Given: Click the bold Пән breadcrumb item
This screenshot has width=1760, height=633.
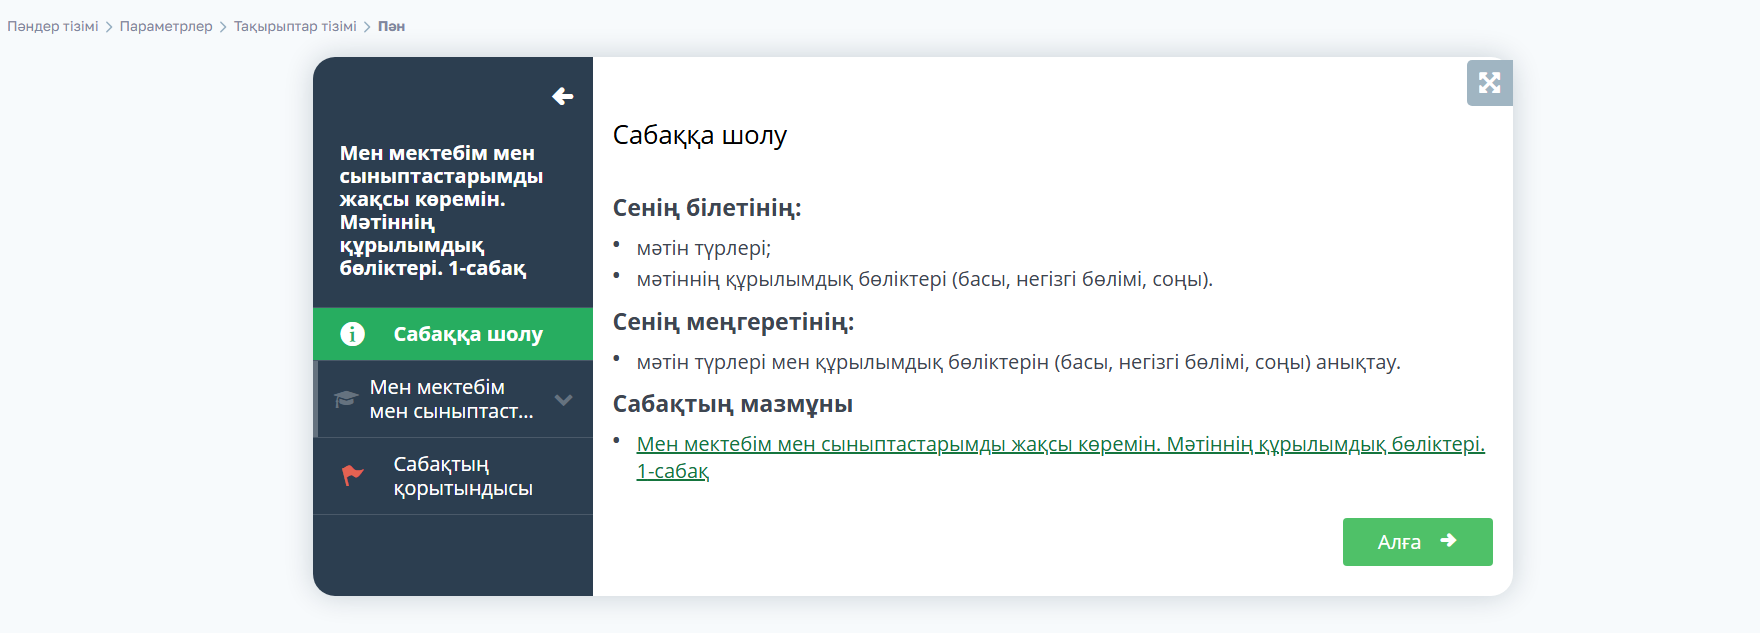Looking at the screenshot, I should coord(391,26).
